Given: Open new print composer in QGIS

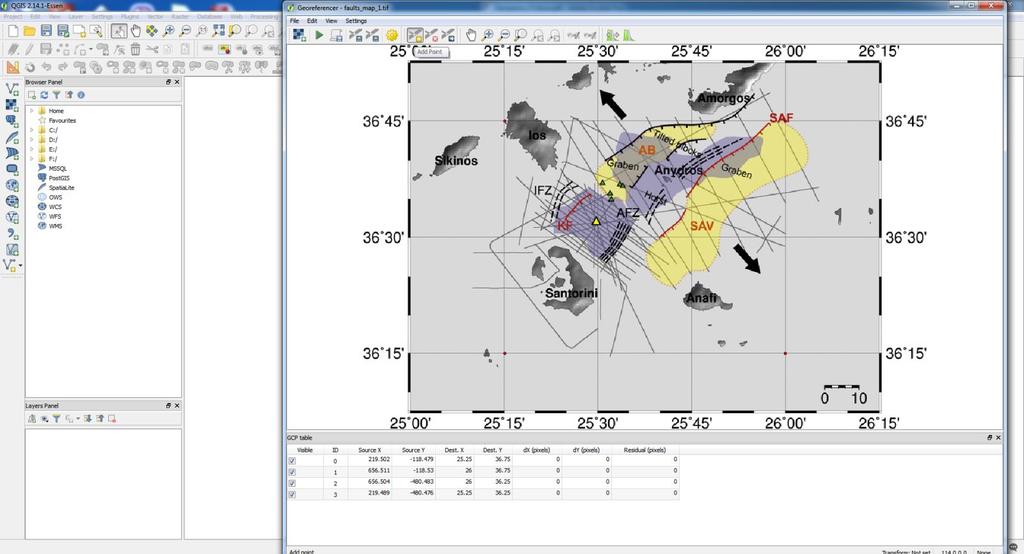Looking at the screenshot, I should 79,31.
